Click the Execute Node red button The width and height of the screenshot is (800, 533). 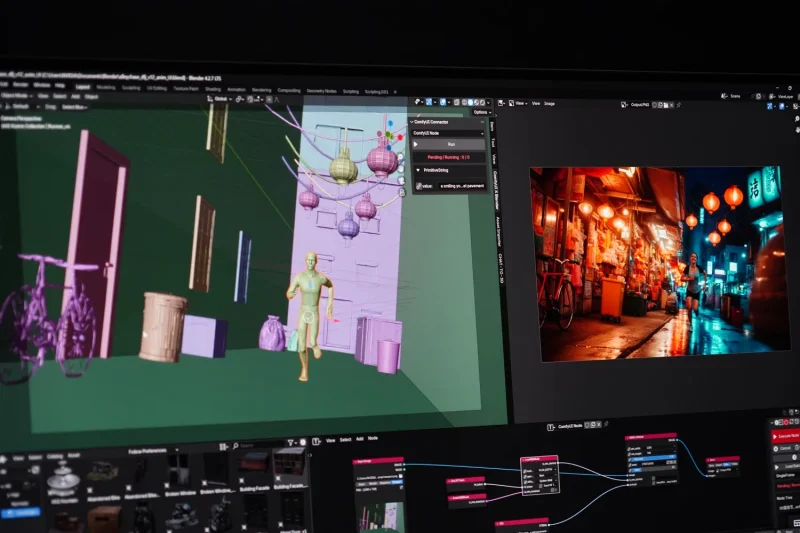[x=785, y=437]
